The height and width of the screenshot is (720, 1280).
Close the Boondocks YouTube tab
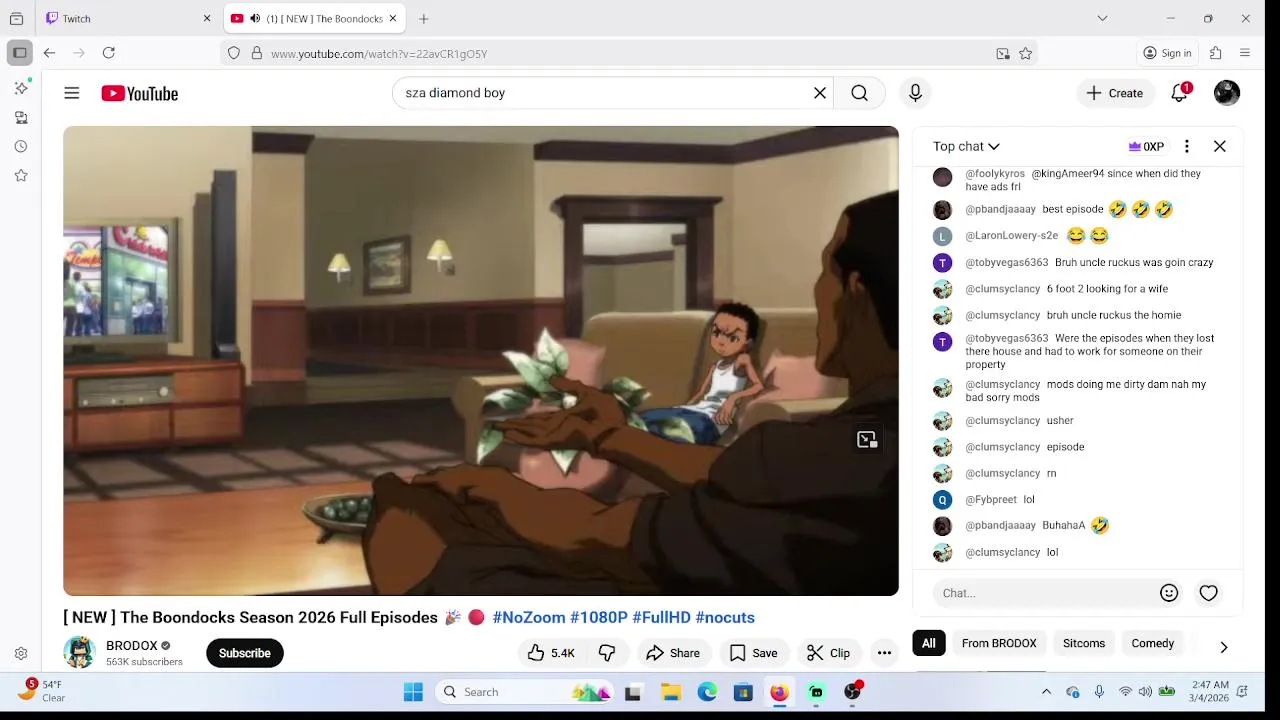point(393,18)
